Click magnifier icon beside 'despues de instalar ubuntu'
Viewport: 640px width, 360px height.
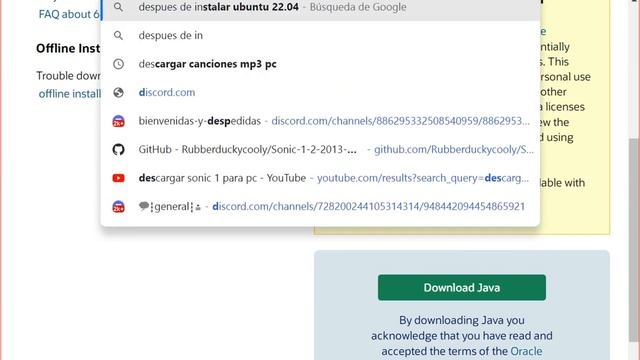[x=118, y=7]
